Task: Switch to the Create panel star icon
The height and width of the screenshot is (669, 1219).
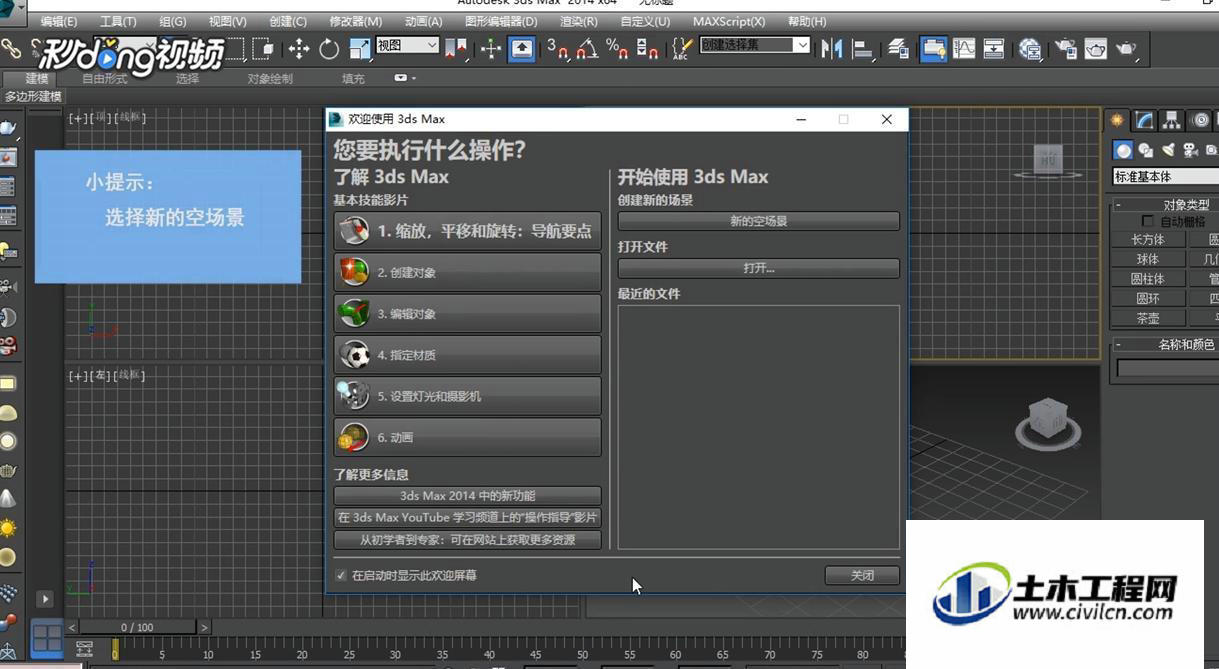Action: pos(1117,120)
